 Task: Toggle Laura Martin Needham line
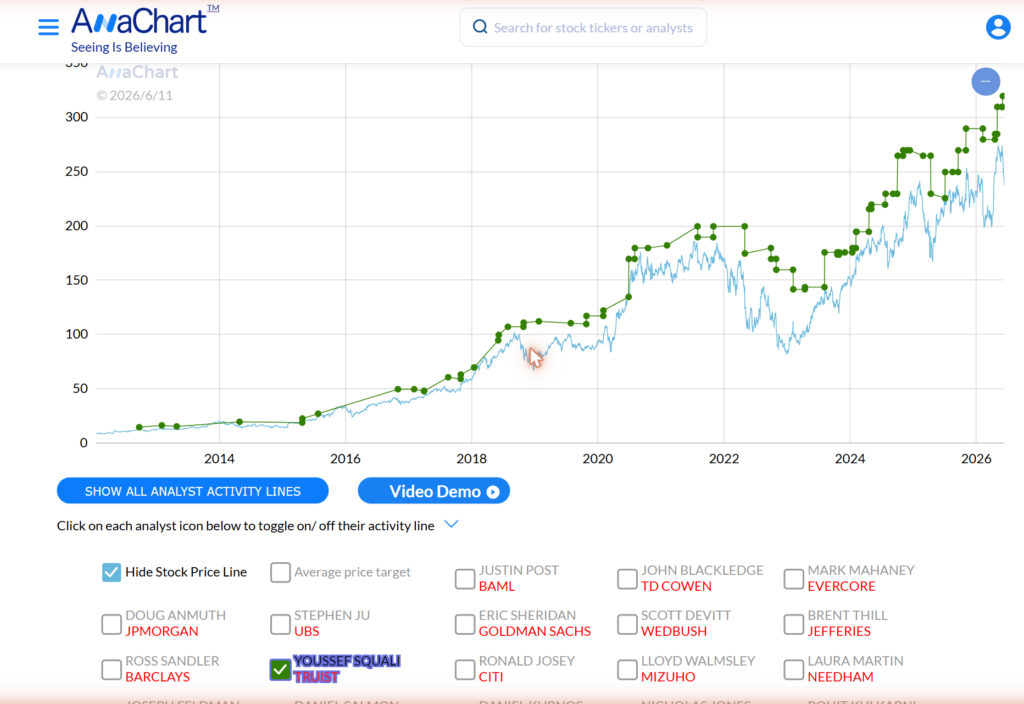click(x=793, y=669)
